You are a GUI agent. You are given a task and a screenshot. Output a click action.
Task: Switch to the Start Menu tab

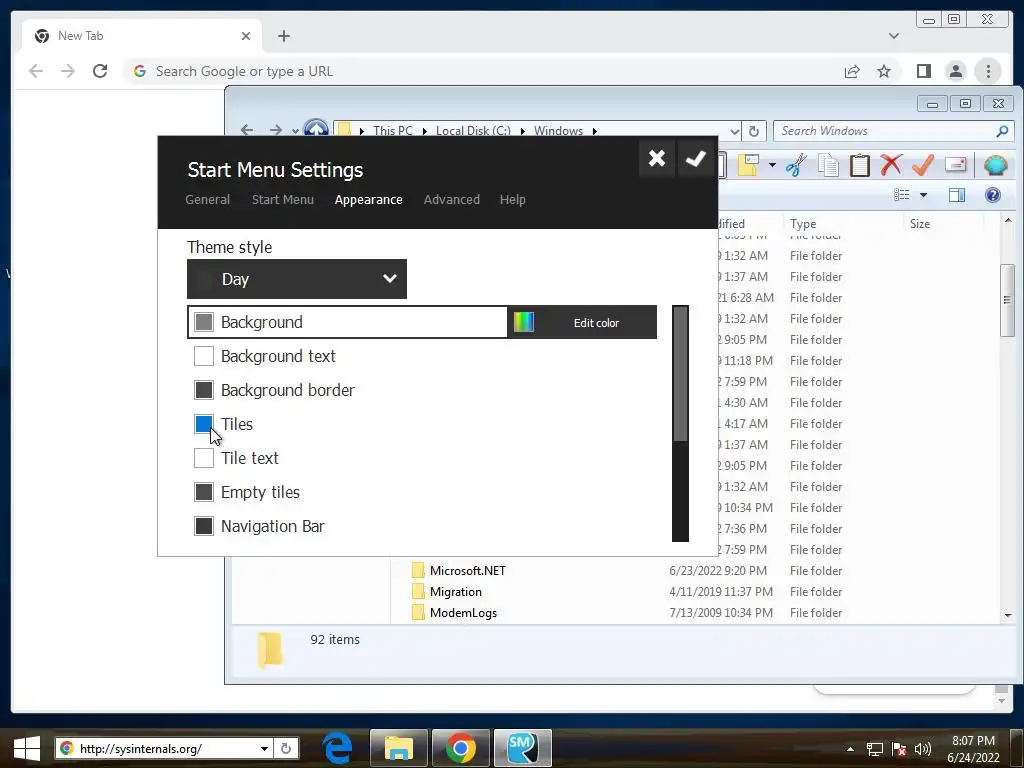coord(283,199)
